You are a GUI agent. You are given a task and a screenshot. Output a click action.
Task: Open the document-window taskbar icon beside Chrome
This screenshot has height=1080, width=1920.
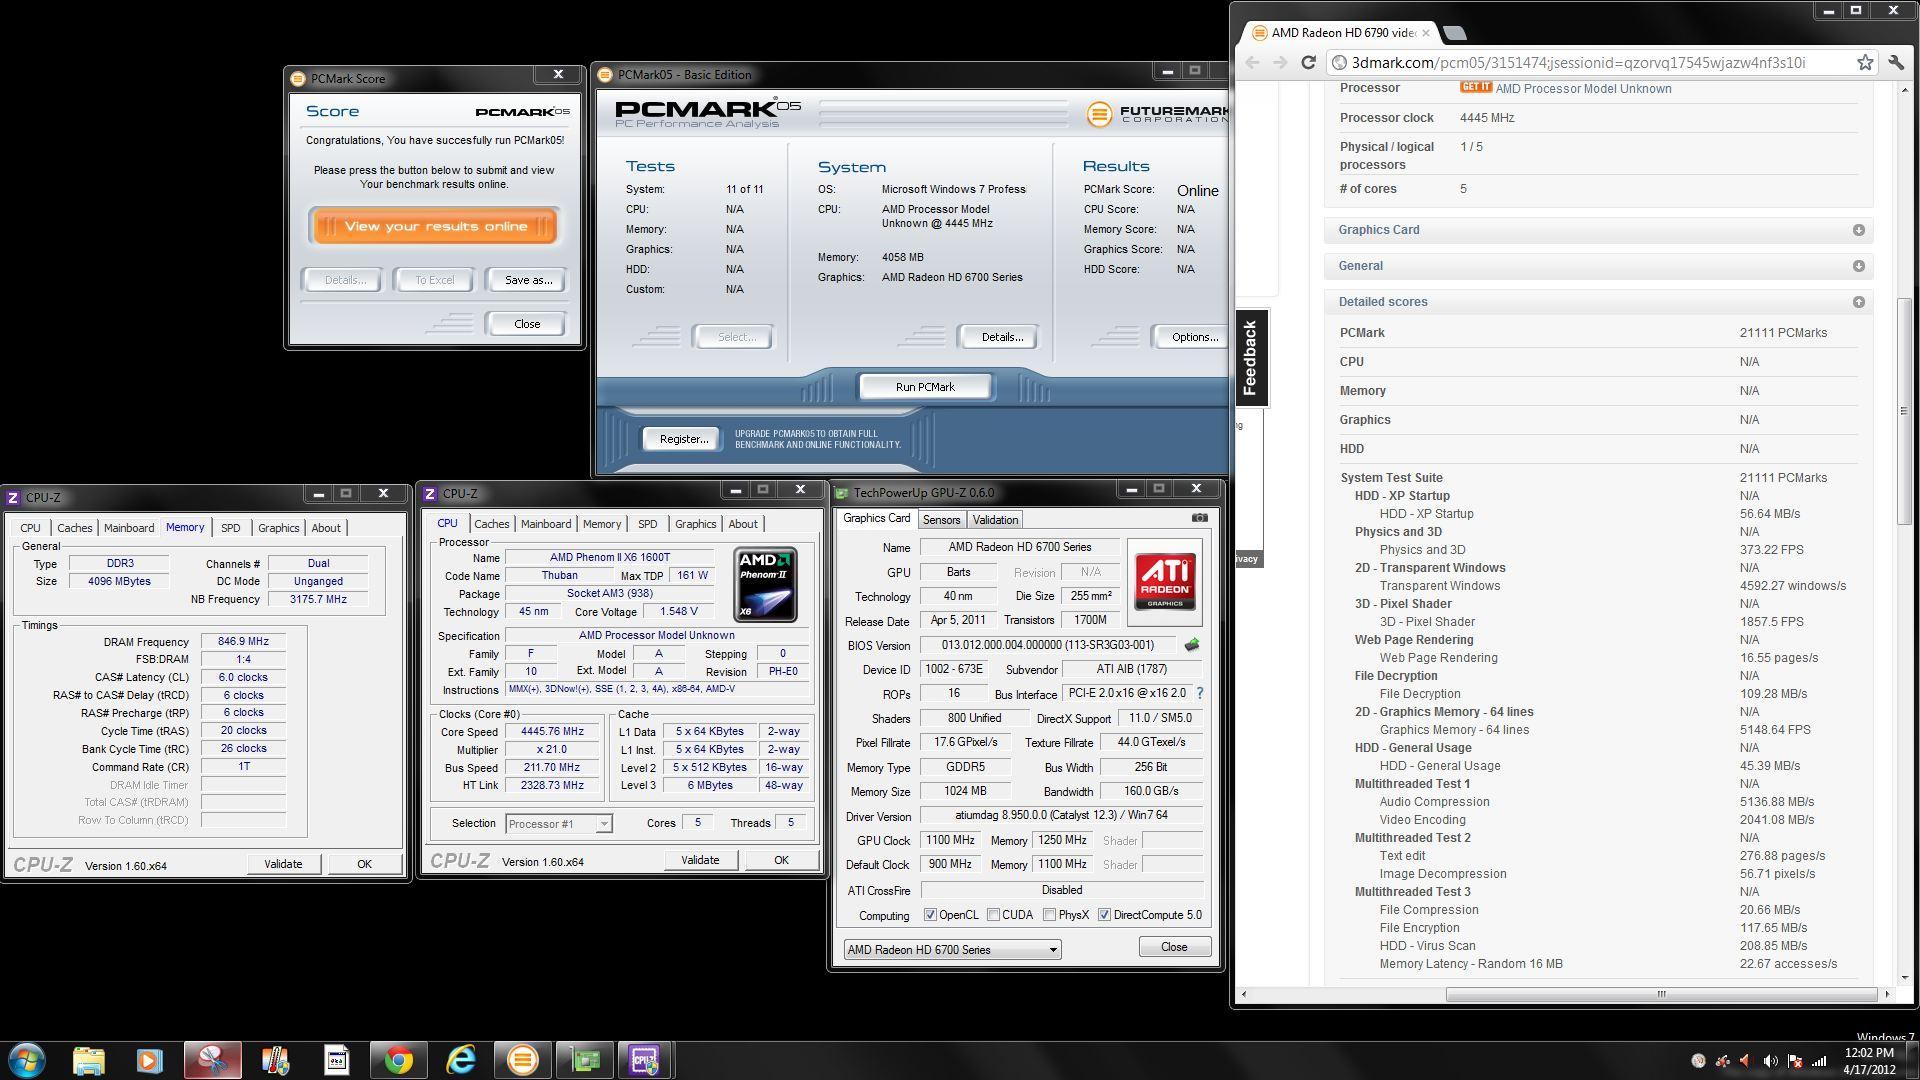[x=337, y=1060]
